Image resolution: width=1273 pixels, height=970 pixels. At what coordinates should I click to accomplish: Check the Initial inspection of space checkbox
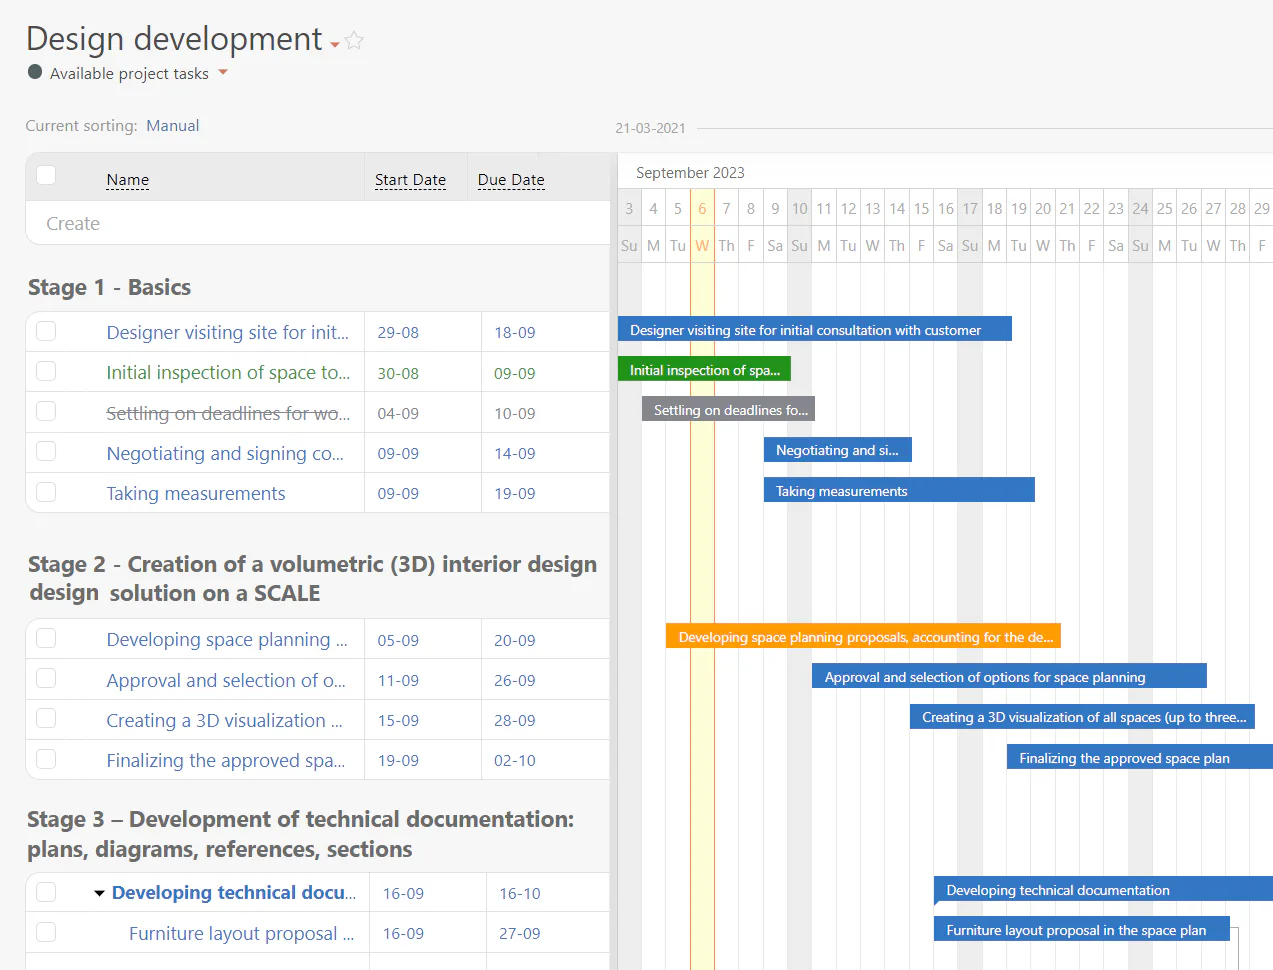tap(46, 371)
